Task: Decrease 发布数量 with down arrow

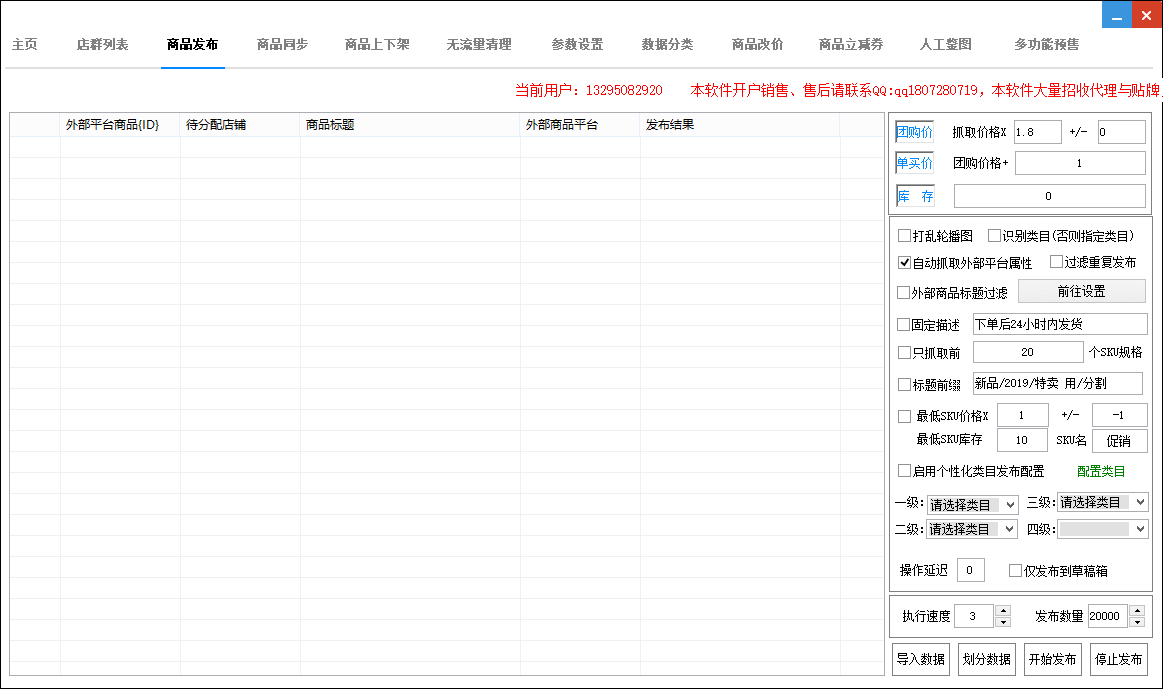Action: 1136,622
